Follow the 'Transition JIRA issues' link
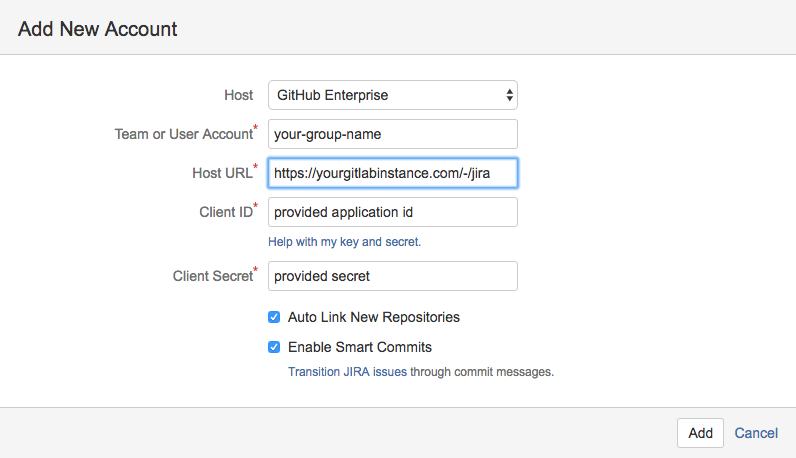The width and height of the screenshot is (796, 458). click(x=333, y=371)
